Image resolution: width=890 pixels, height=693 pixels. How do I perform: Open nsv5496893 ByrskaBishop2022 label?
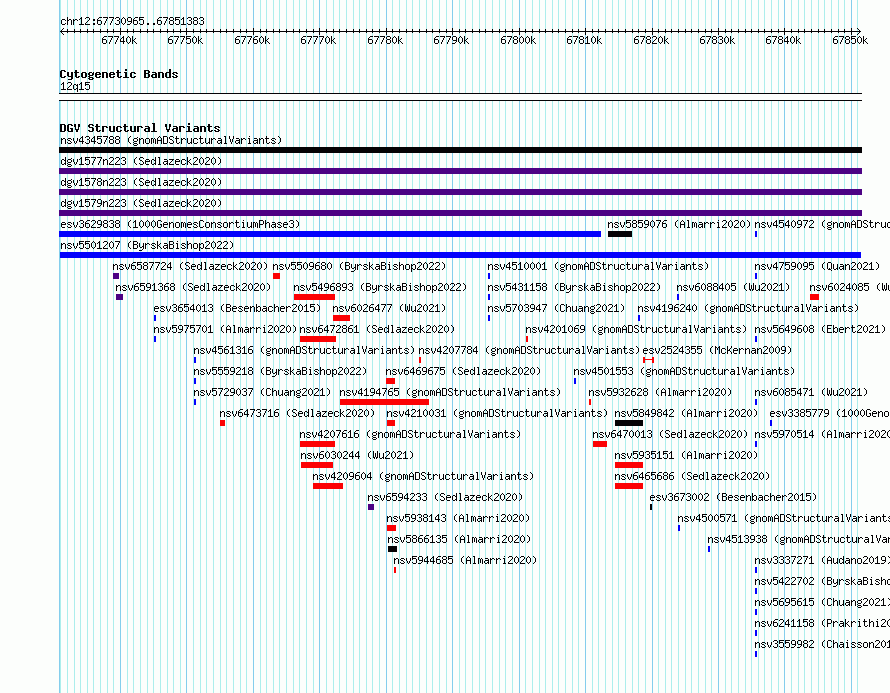click(x=380, y=287)
